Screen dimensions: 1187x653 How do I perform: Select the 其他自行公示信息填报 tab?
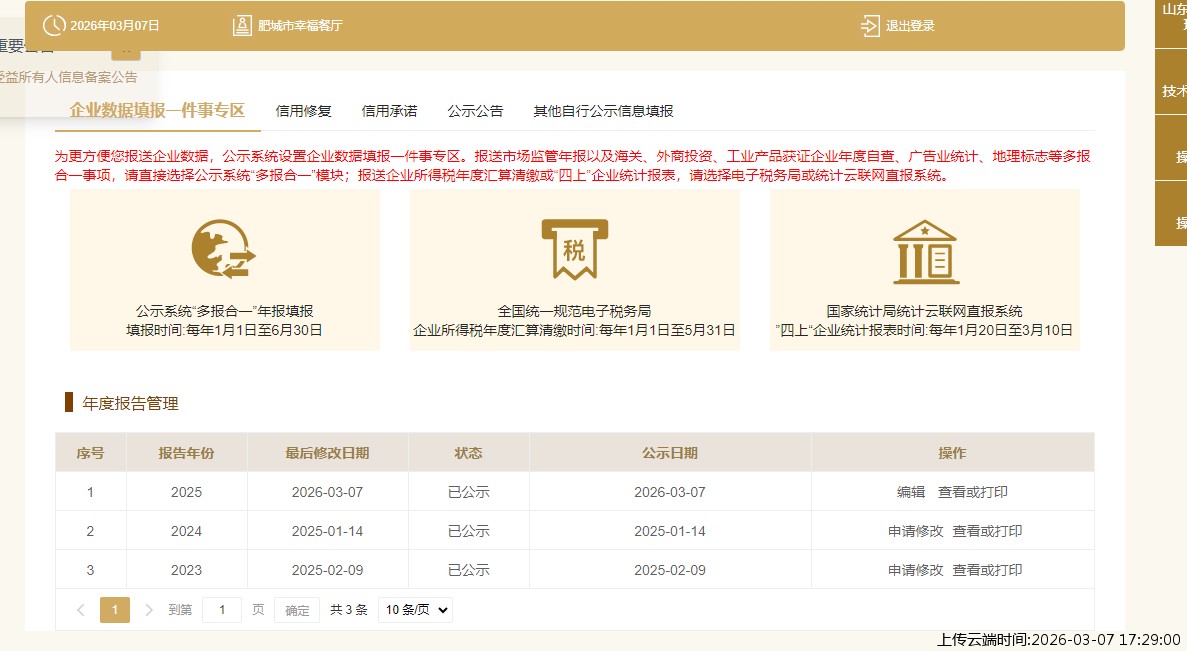(x=602, y=112)
